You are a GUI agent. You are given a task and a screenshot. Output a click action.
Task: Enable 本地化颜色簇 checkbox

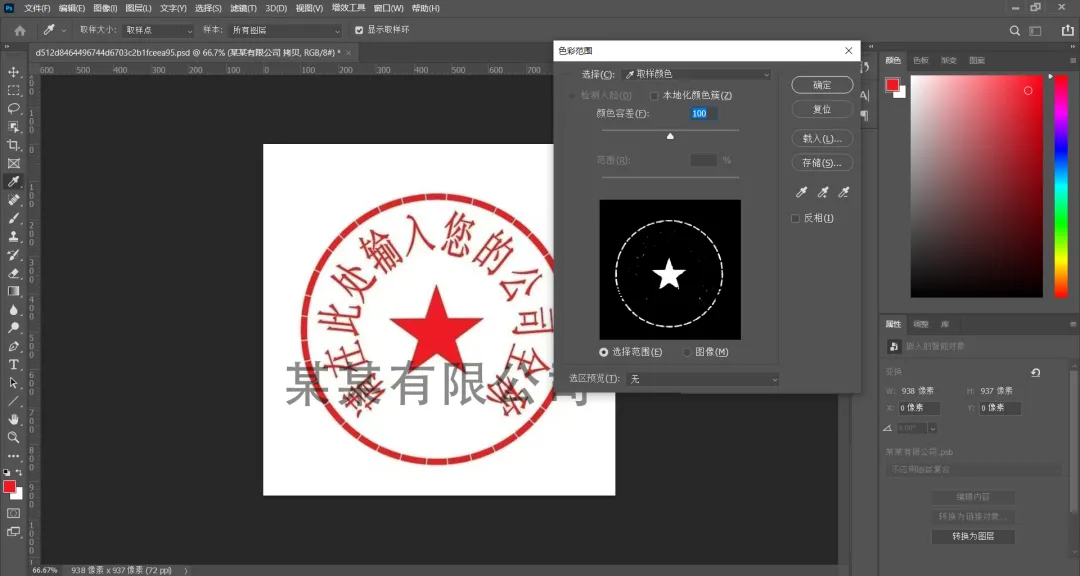[x=654, y=96]
